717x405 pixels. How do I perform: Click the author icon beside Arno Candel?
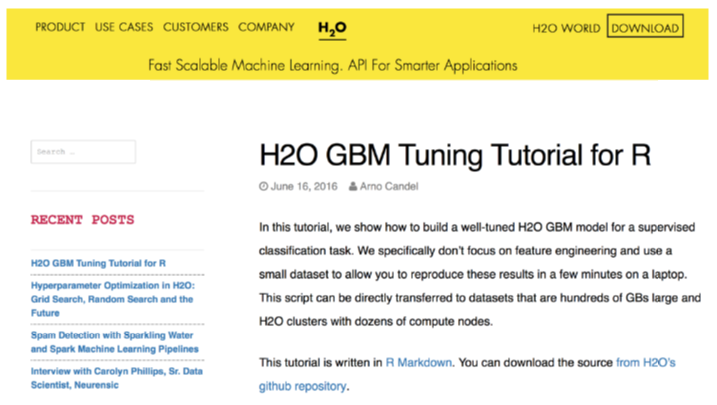353,187
